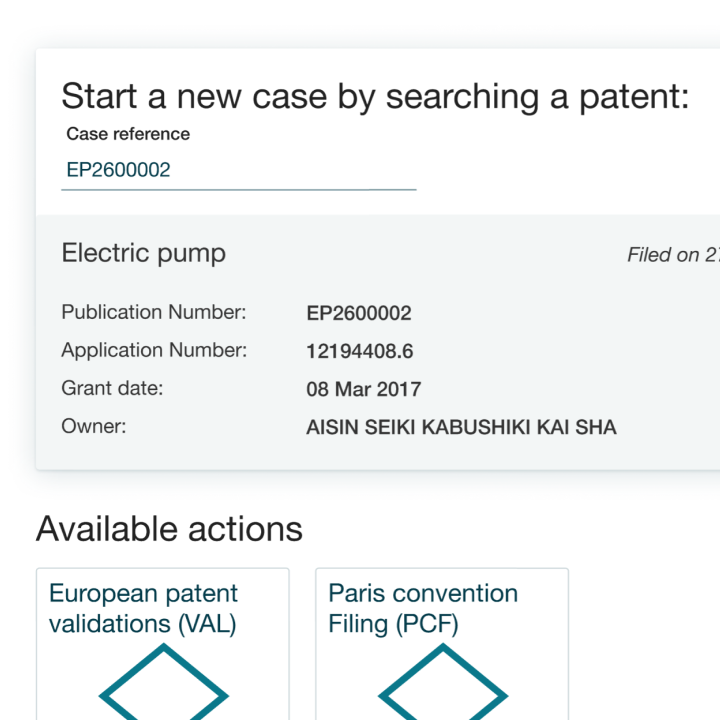This screenshot has width=720, height=720.
Task: Open Paris convention Filing (PCF) action
Action: tap(423, 608)
